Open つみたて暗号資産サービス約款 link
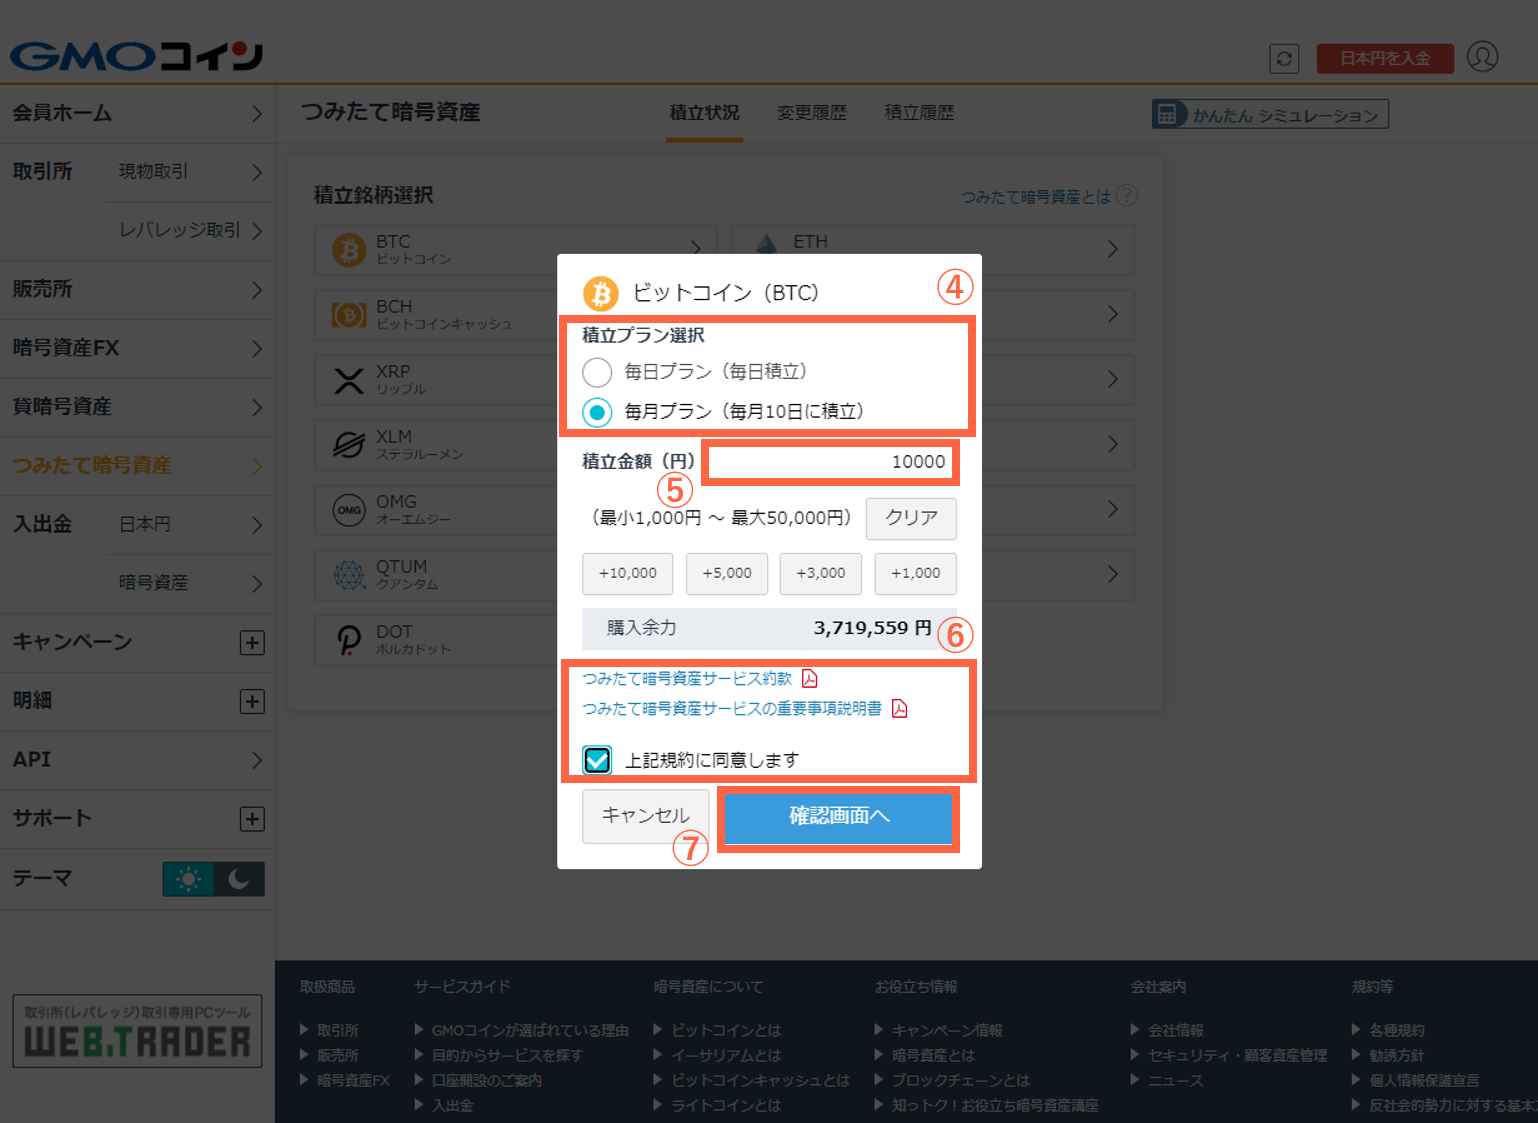 [x=687, y=679]
